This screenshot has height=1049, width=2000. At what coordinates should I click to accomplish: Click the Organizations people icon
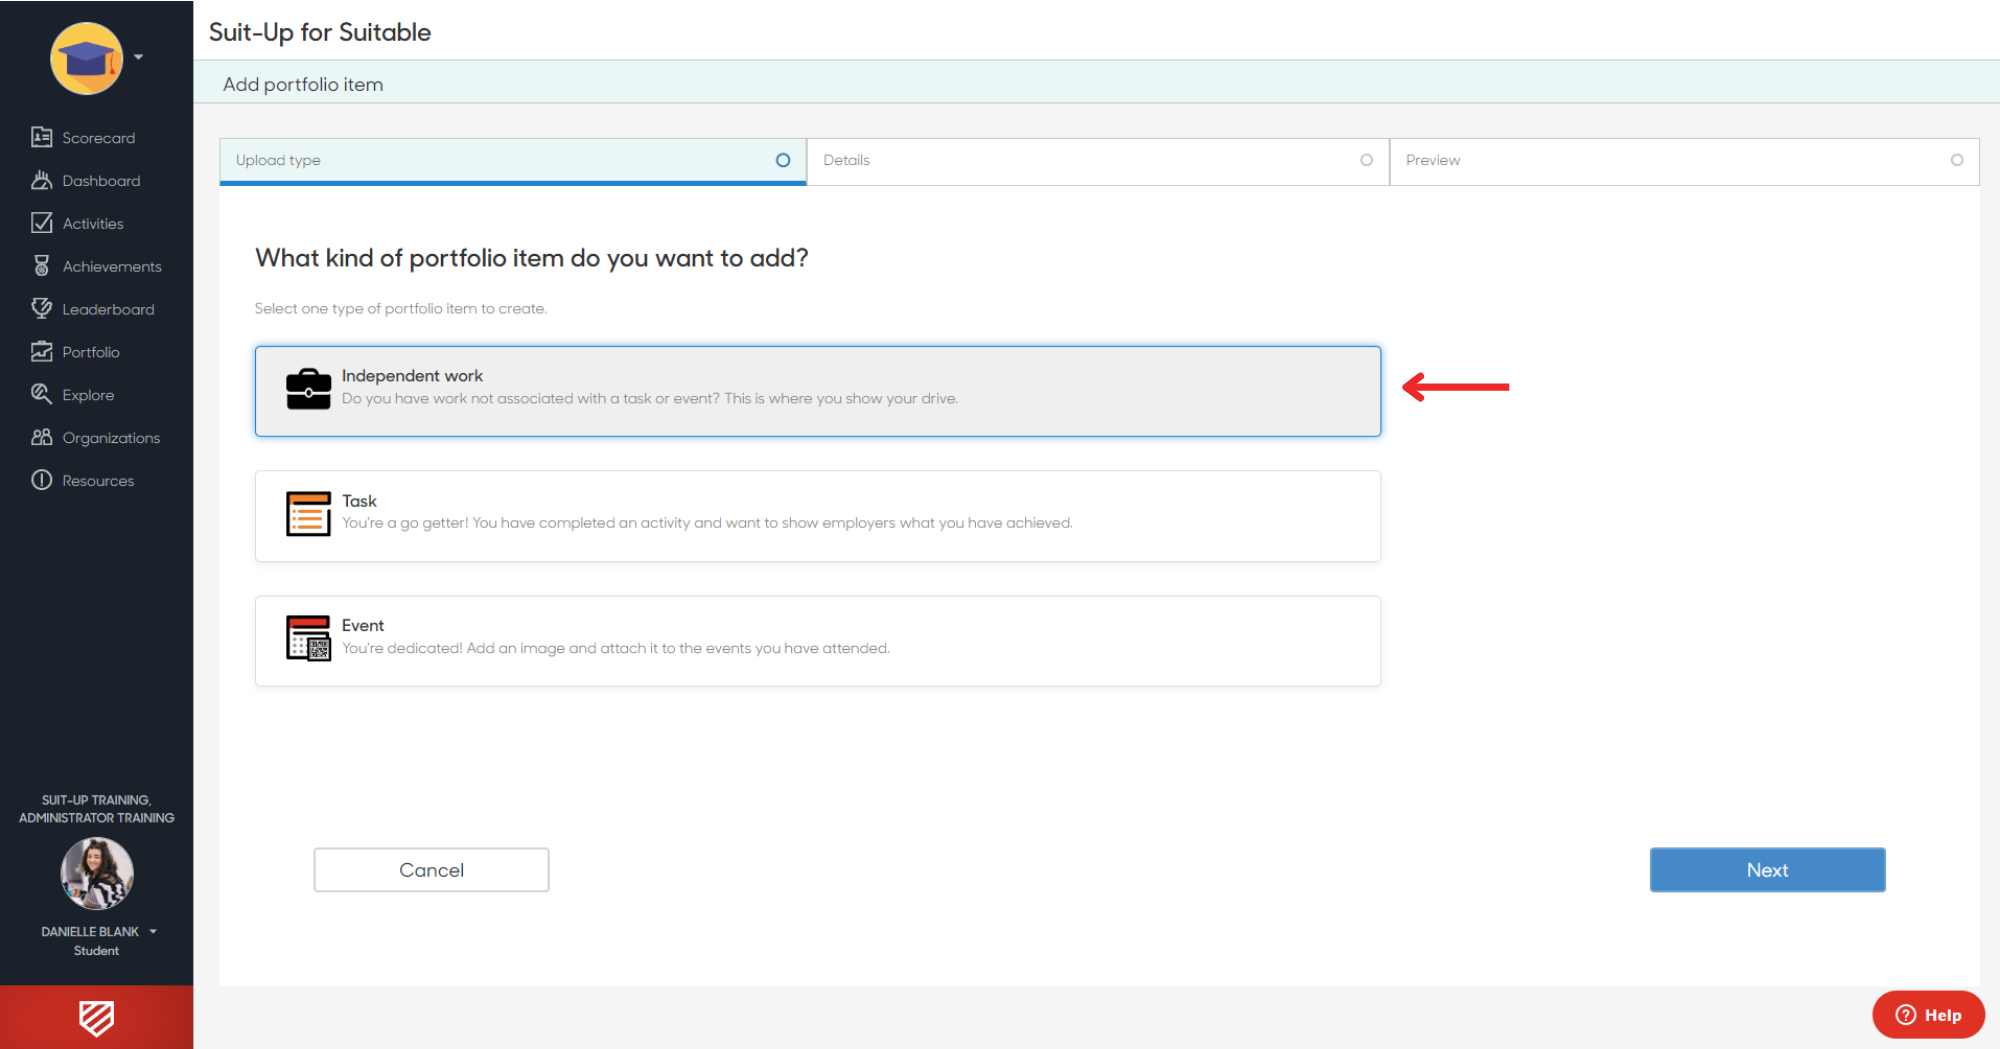[x=41, y=437]
